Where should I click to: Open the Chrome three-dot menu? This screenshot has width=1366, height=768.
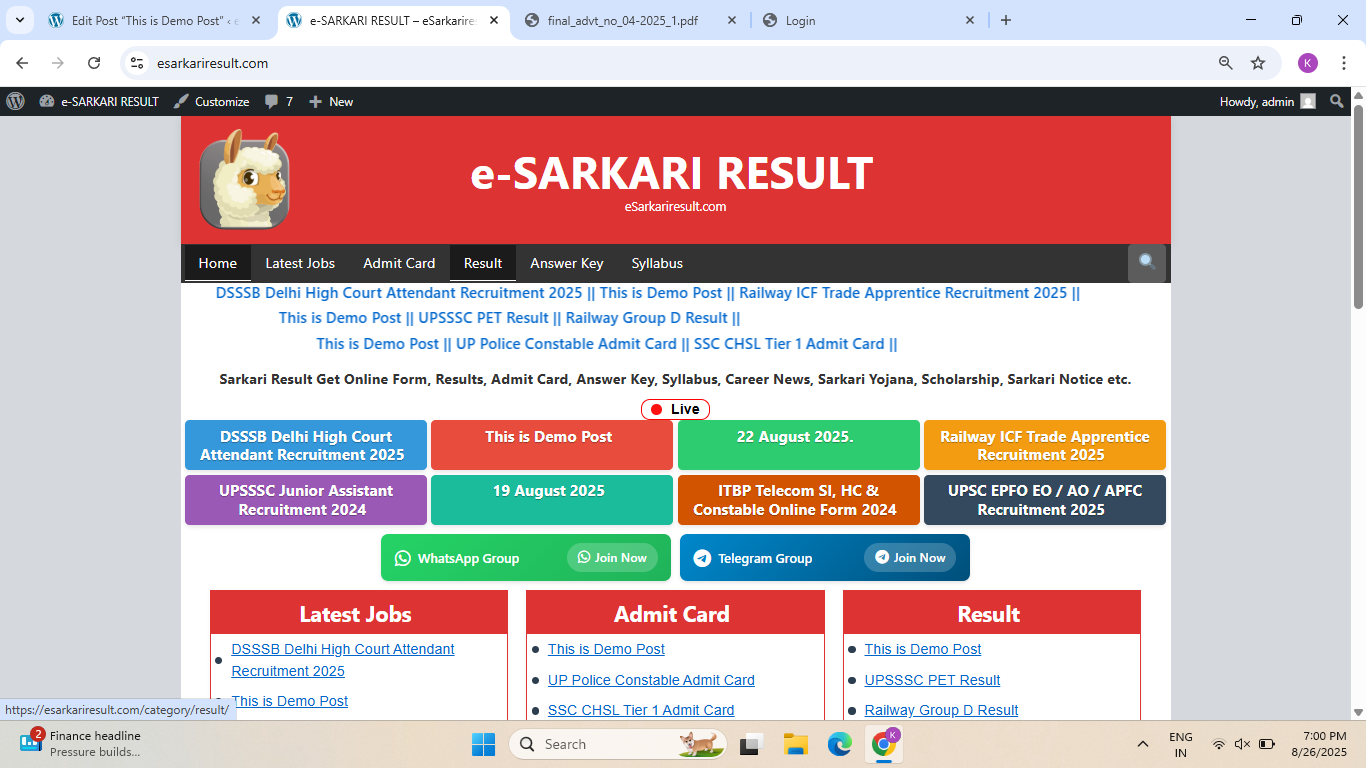(x=1343, y=63)
